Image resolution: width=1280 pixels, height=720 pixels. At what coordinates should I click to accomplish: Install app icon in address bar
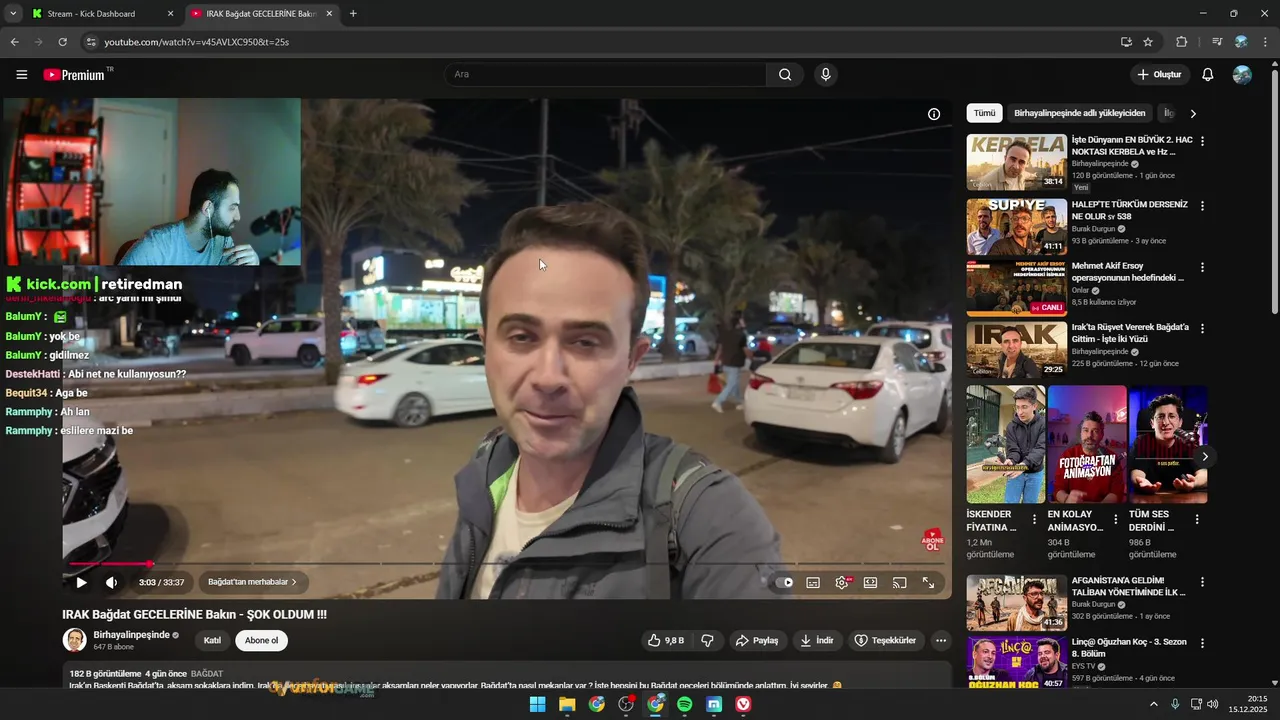1126,42
